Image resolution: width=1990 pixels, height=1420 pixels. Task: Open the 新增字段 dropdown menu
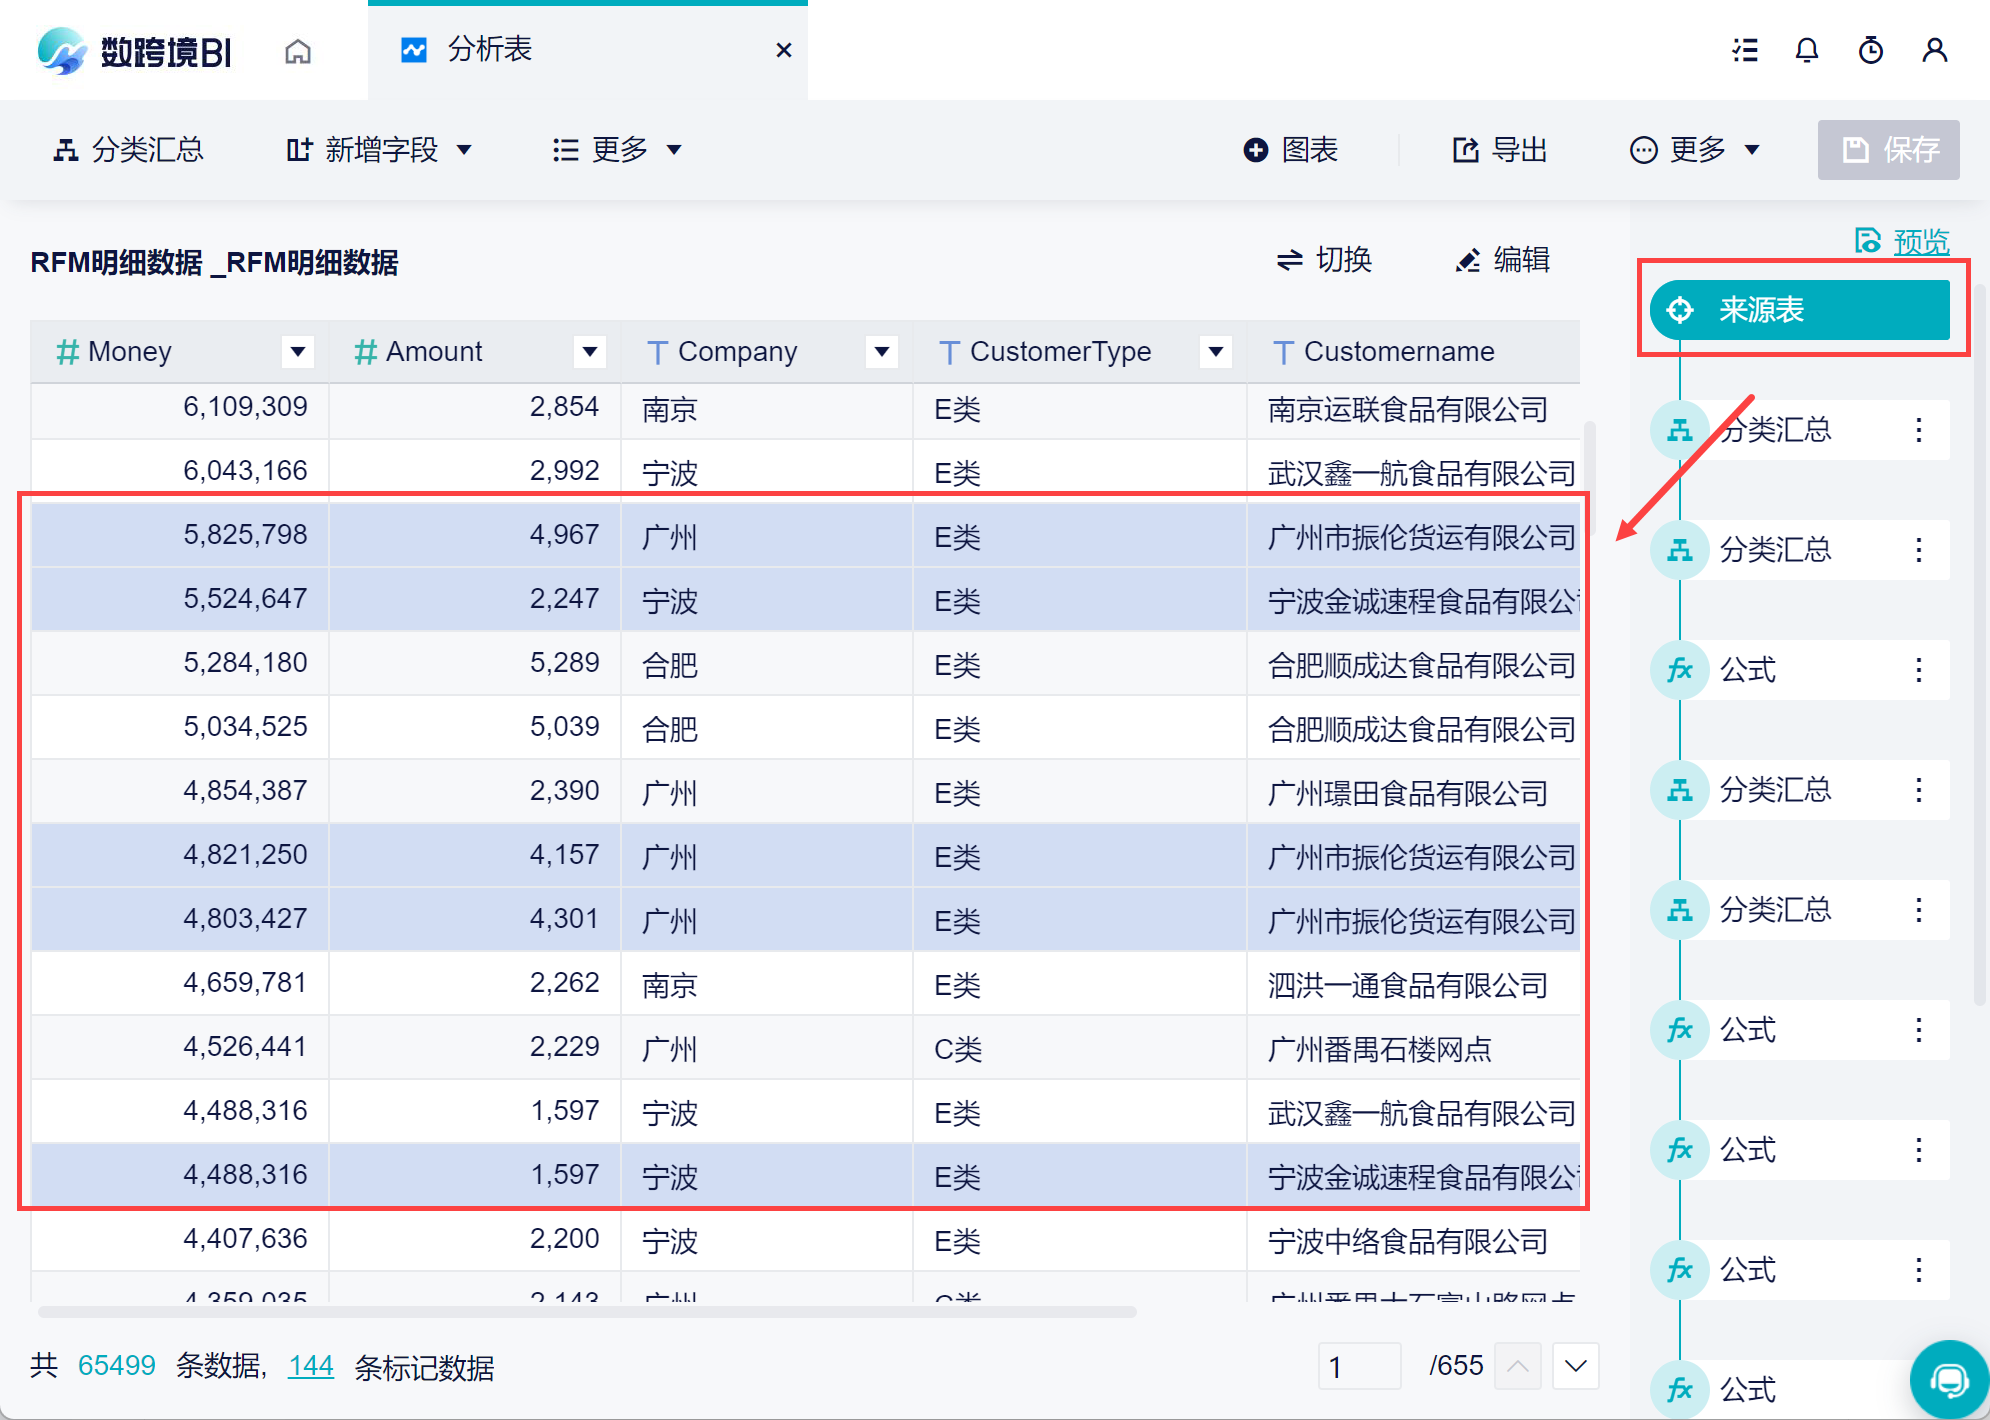point(378,150)
